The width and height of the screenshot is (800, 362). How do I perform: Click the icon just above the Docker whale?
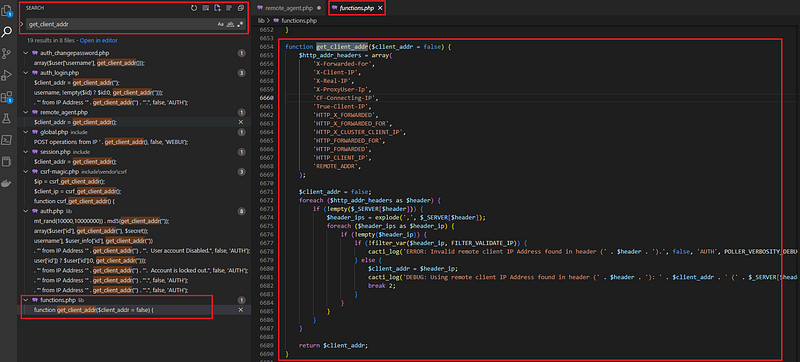click(x=7, y=162)
